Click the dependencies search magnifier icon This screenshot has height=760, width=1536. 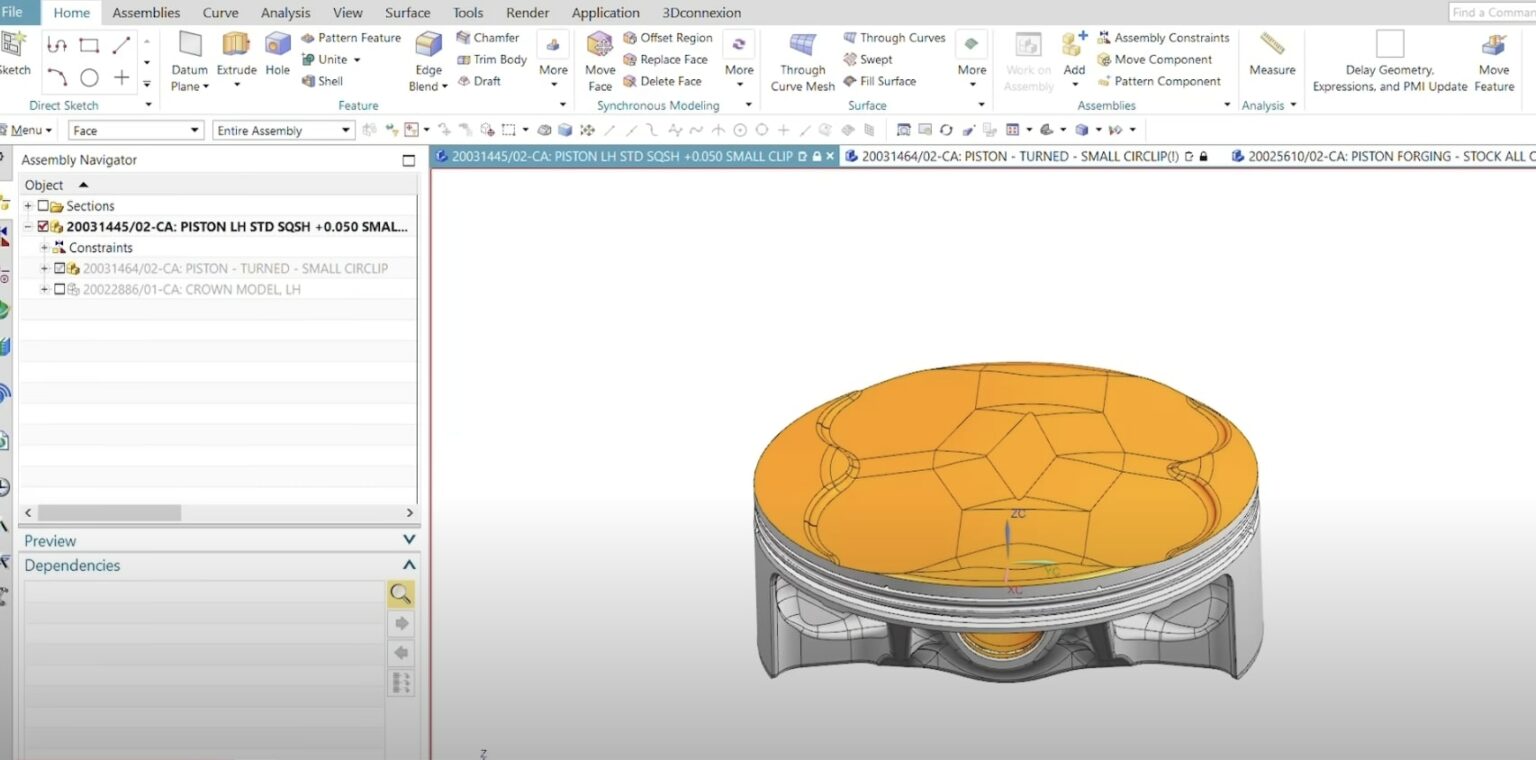pyautogui.click(x=401, y=594)
